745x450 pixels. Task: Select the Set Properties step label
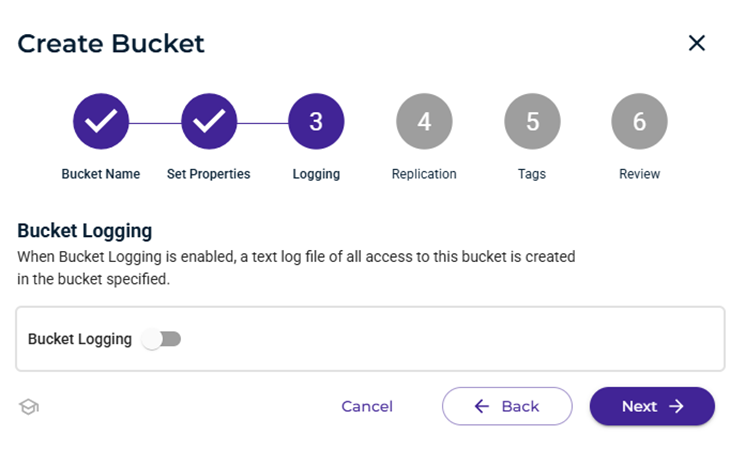(208, 174)
